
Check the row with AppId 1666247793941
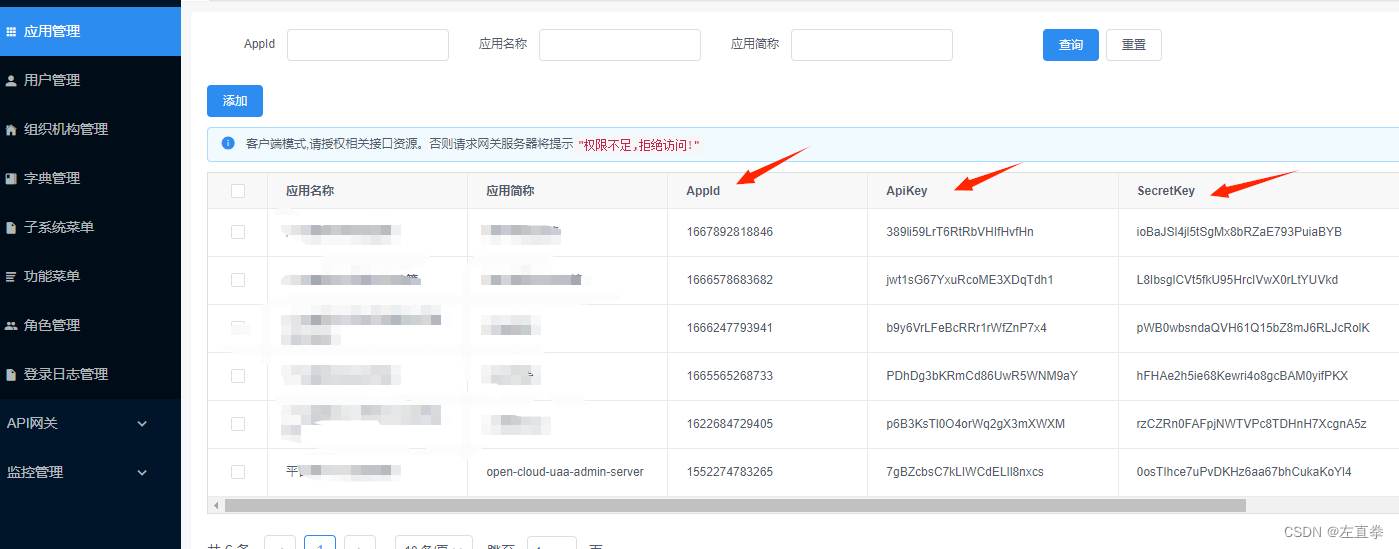tap(238, 328)
